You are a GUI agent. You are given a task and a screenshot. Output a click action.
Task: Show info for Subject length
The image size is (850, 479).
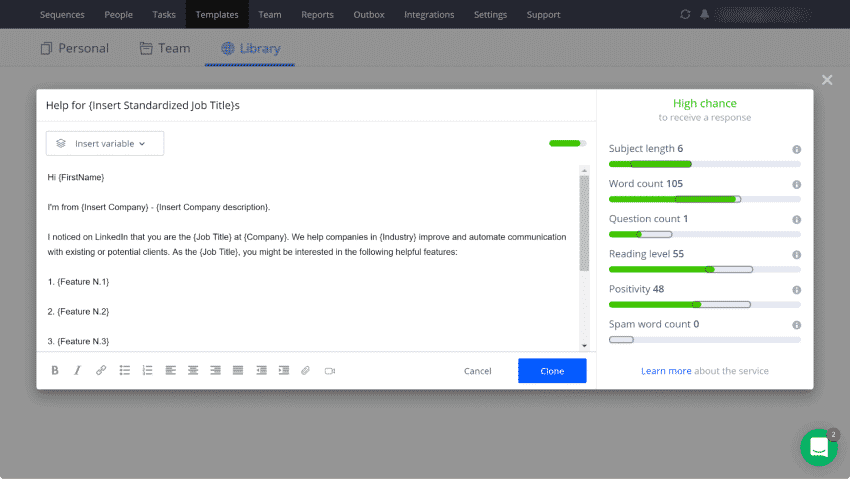(x=796, y=150)
